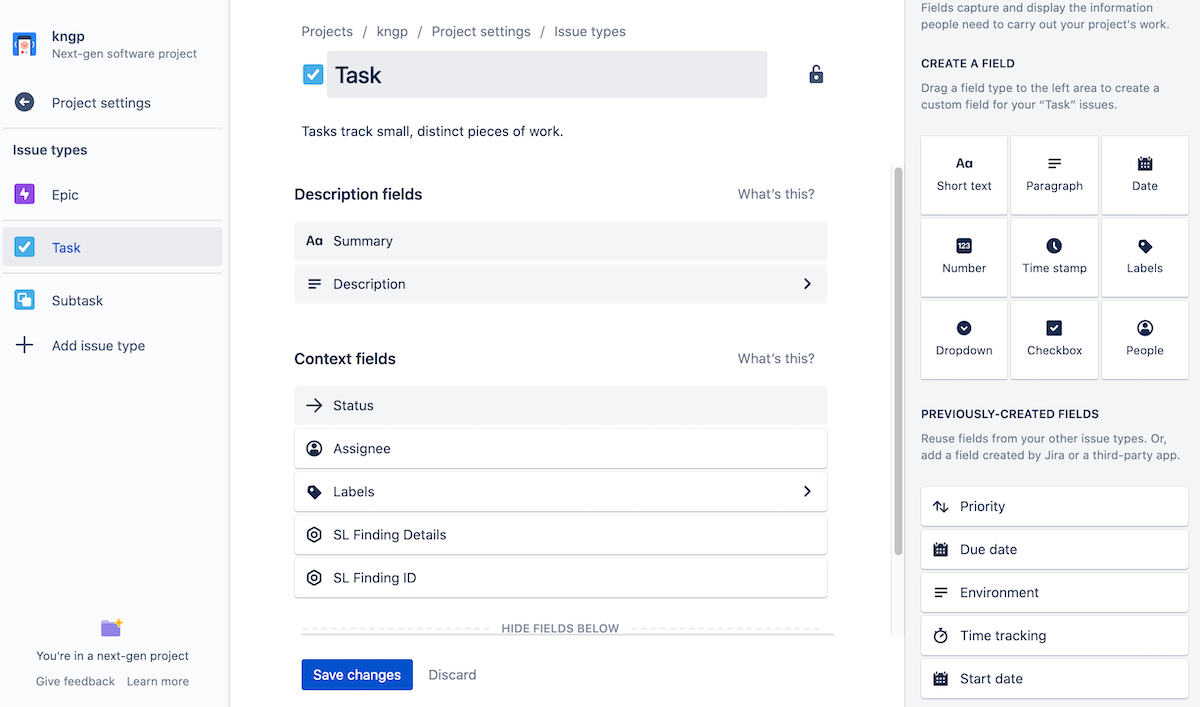
Task: Click Projects in the breadcrumb
Action: point(327,31)
